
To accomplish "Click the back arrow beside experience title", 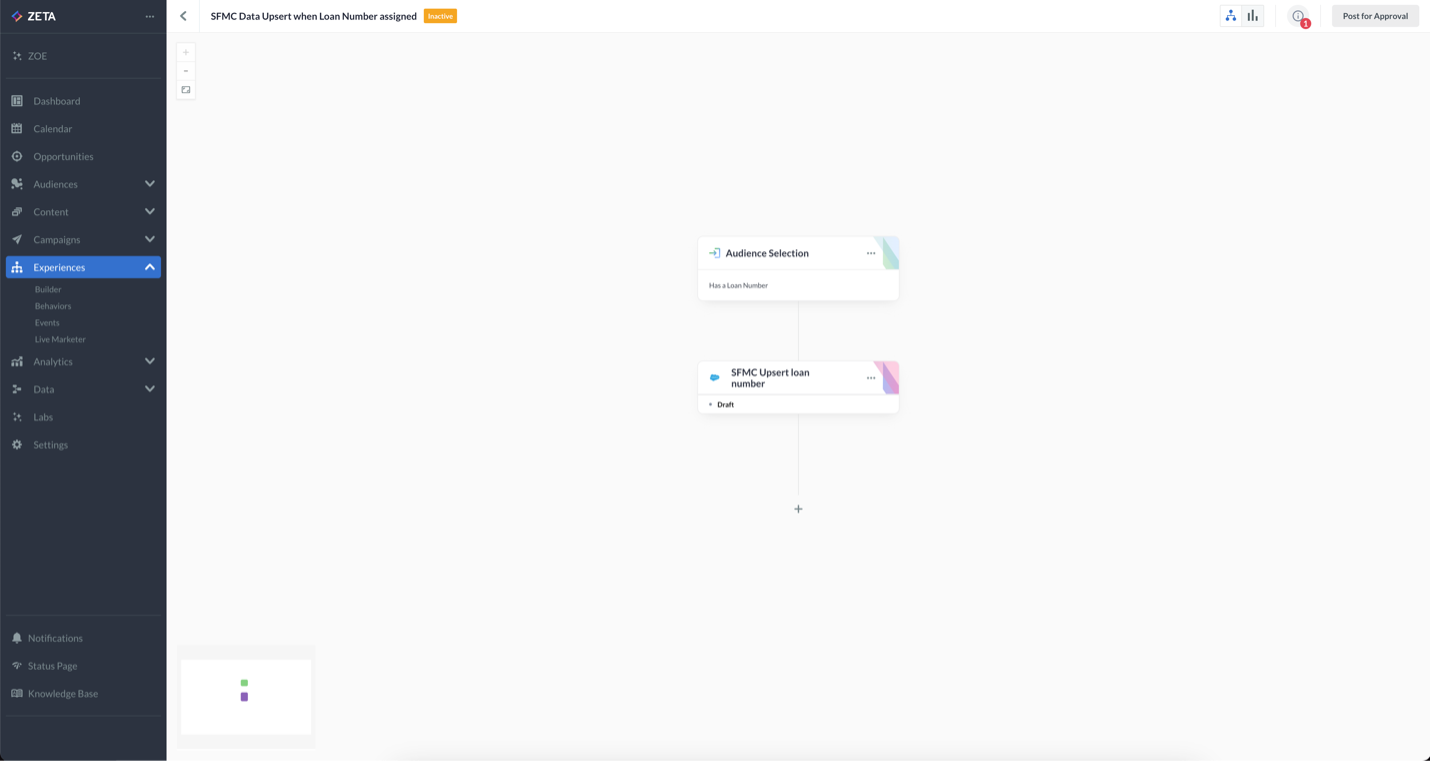I will point(183,16).
